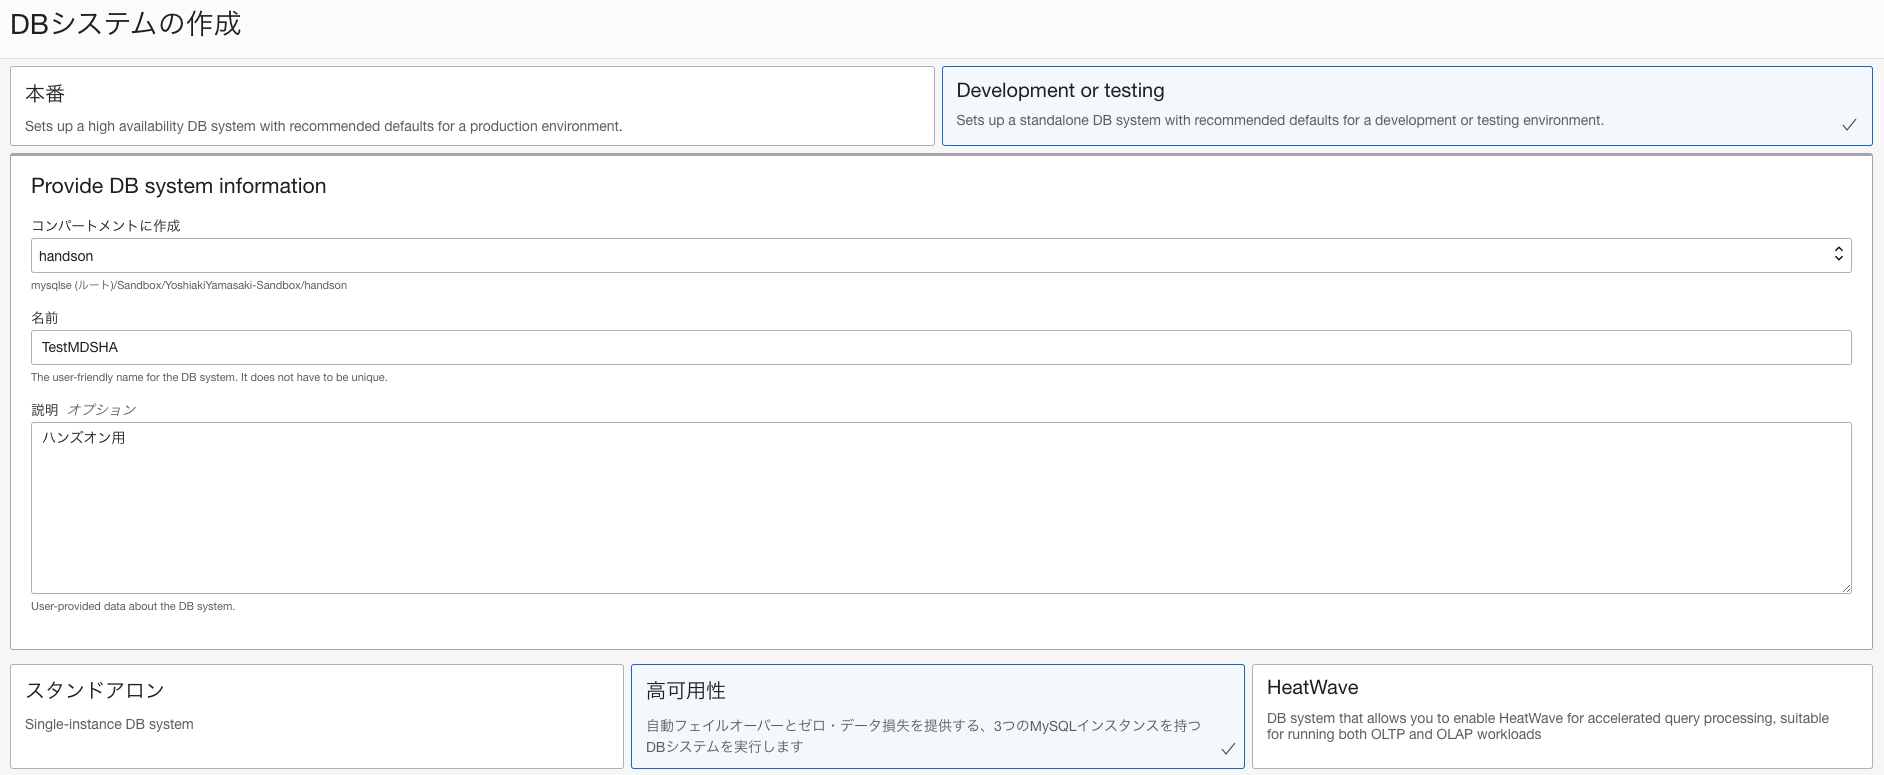Viewport: 1884px width, 775px height.
Task: Select the Development or testing card
Action: [1406, 105]
